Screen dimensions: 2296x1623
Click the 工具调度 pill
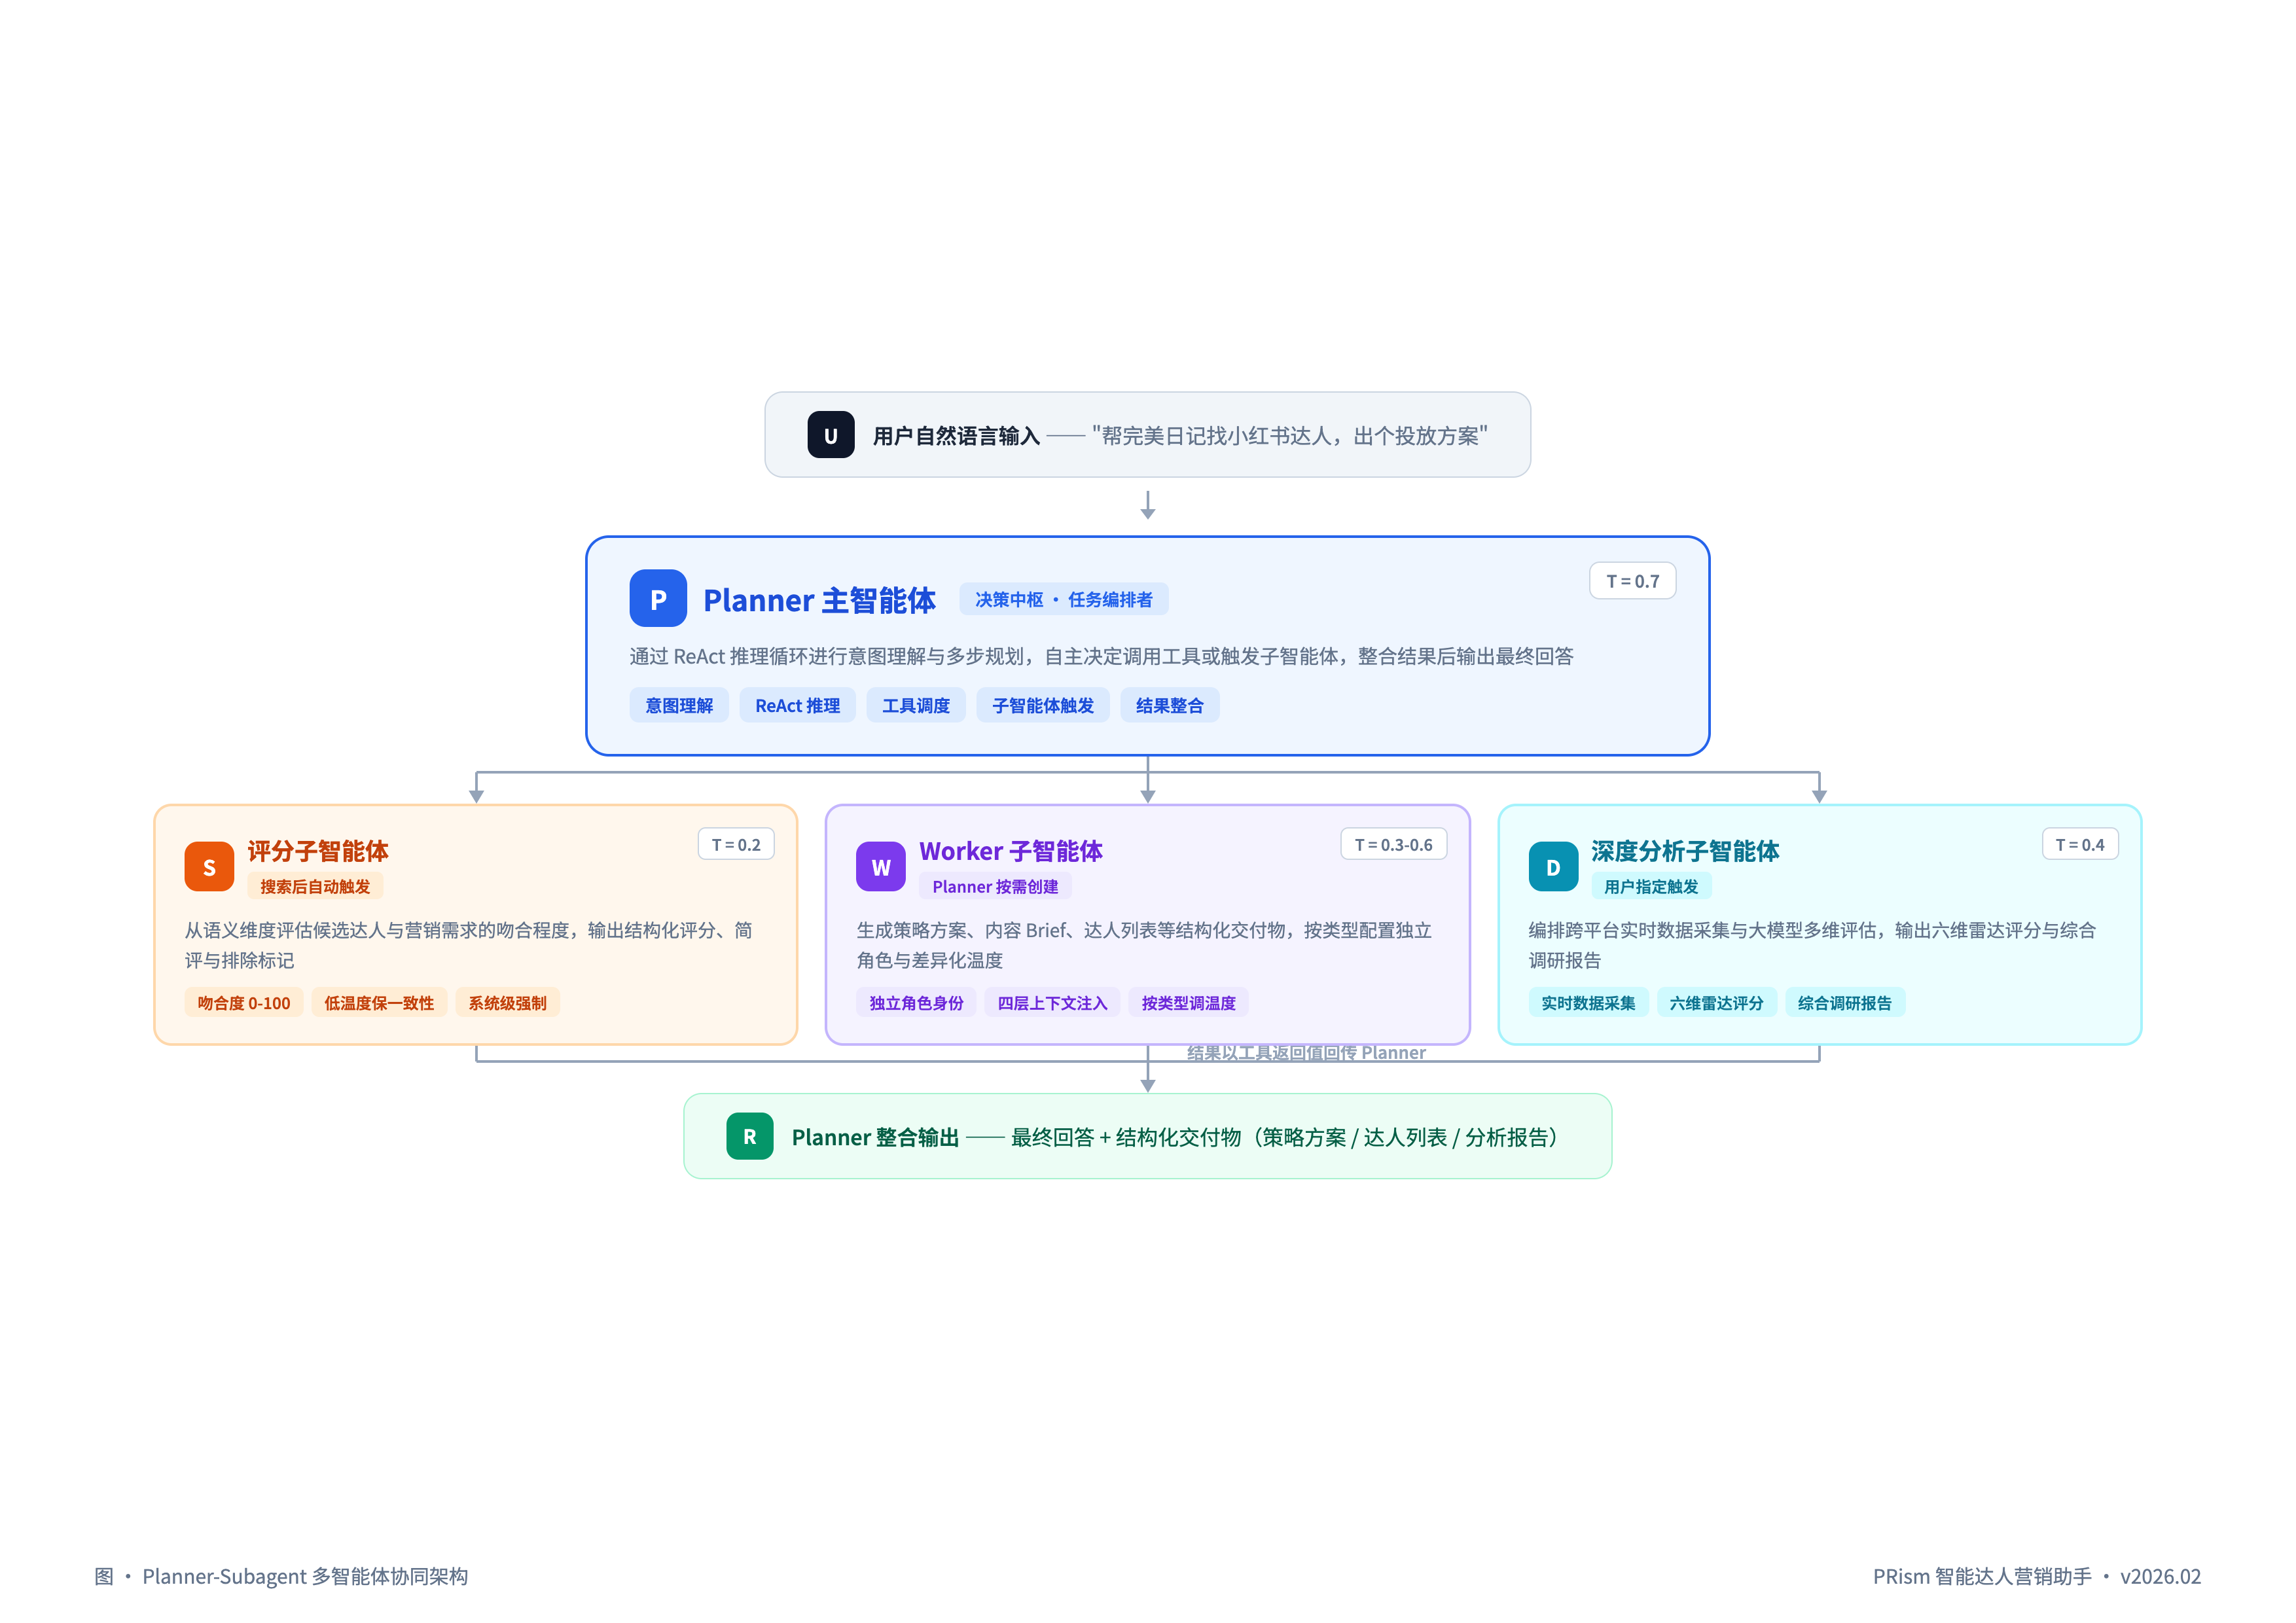[x=915, y=705]
